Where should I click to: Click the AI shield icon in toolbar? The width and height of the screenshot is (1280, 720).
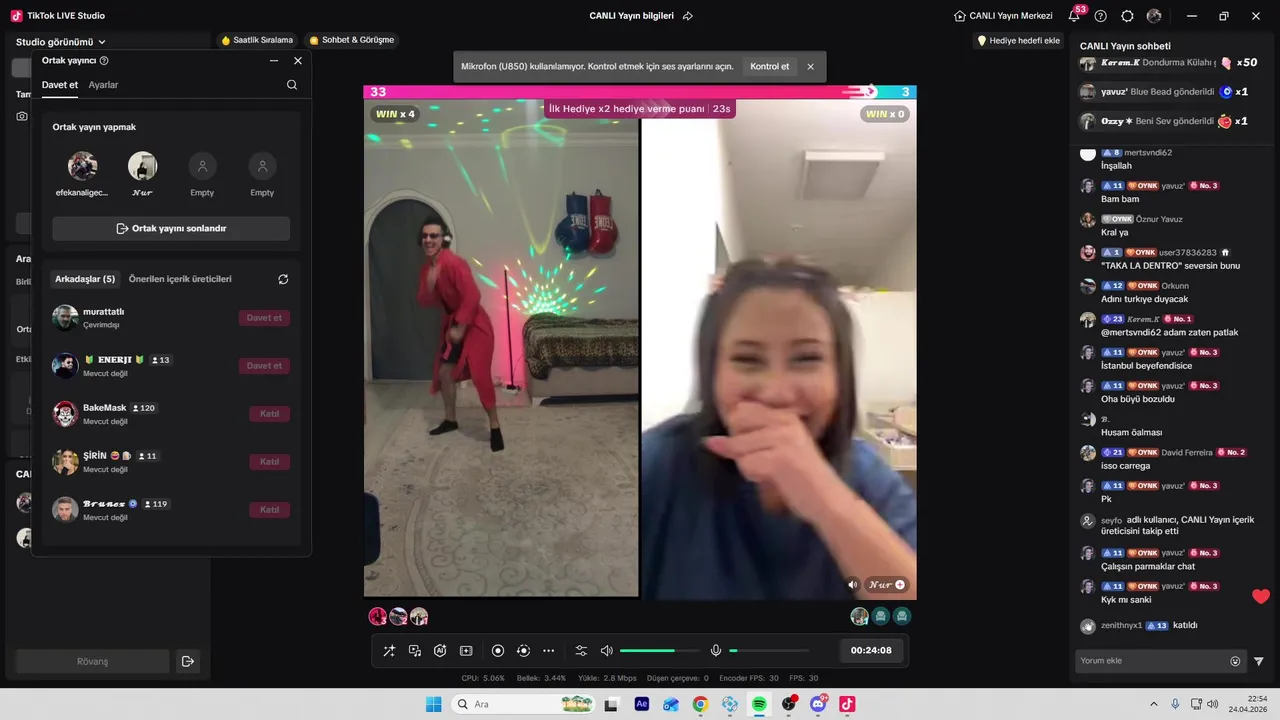[x=440, y=651]
